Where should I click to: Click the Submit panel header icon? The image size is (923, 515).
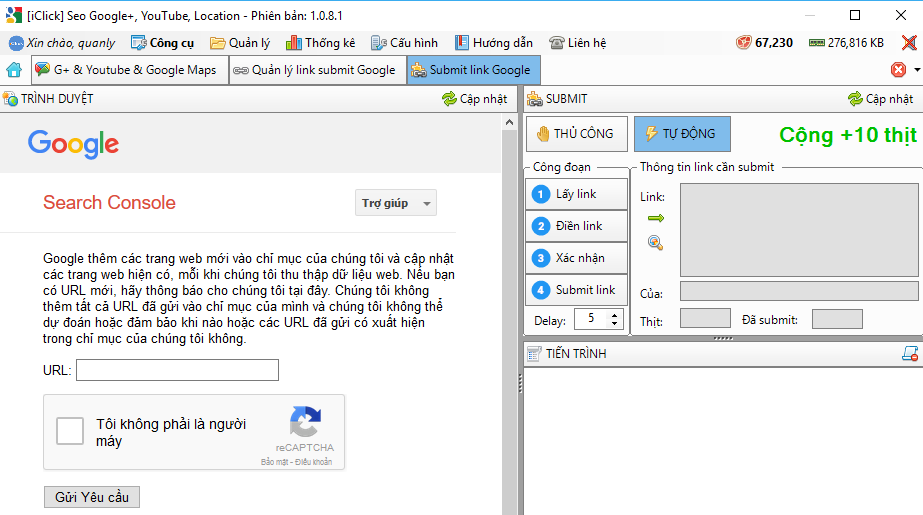(534, 99)
